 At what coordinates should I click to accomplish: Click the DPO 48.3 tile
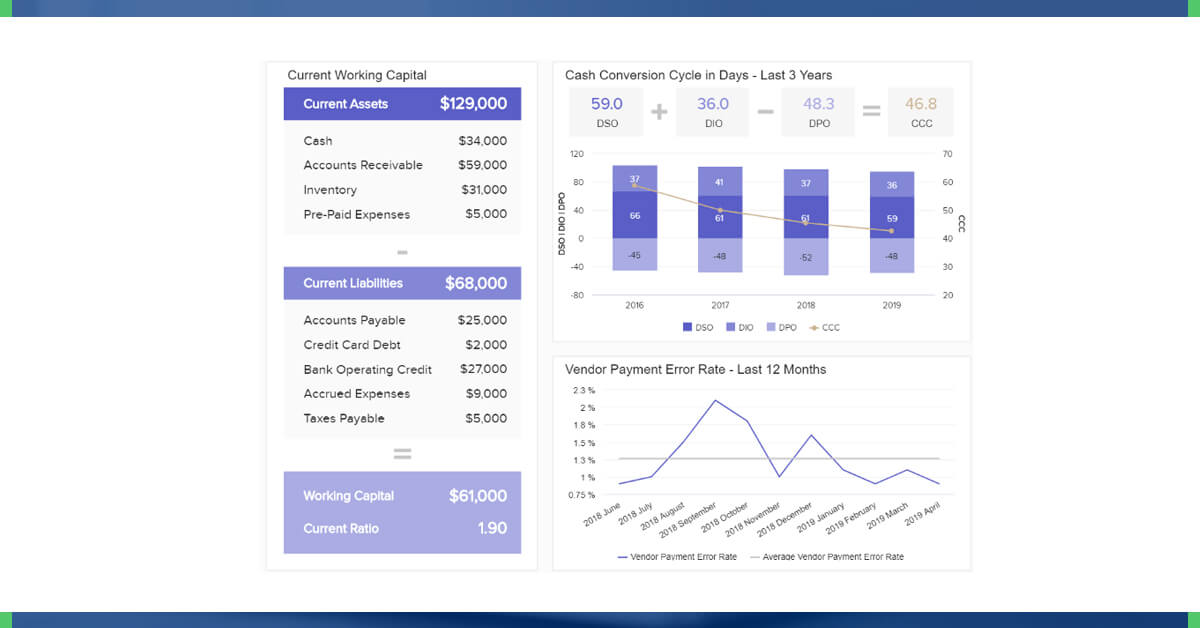pos(818,112)
